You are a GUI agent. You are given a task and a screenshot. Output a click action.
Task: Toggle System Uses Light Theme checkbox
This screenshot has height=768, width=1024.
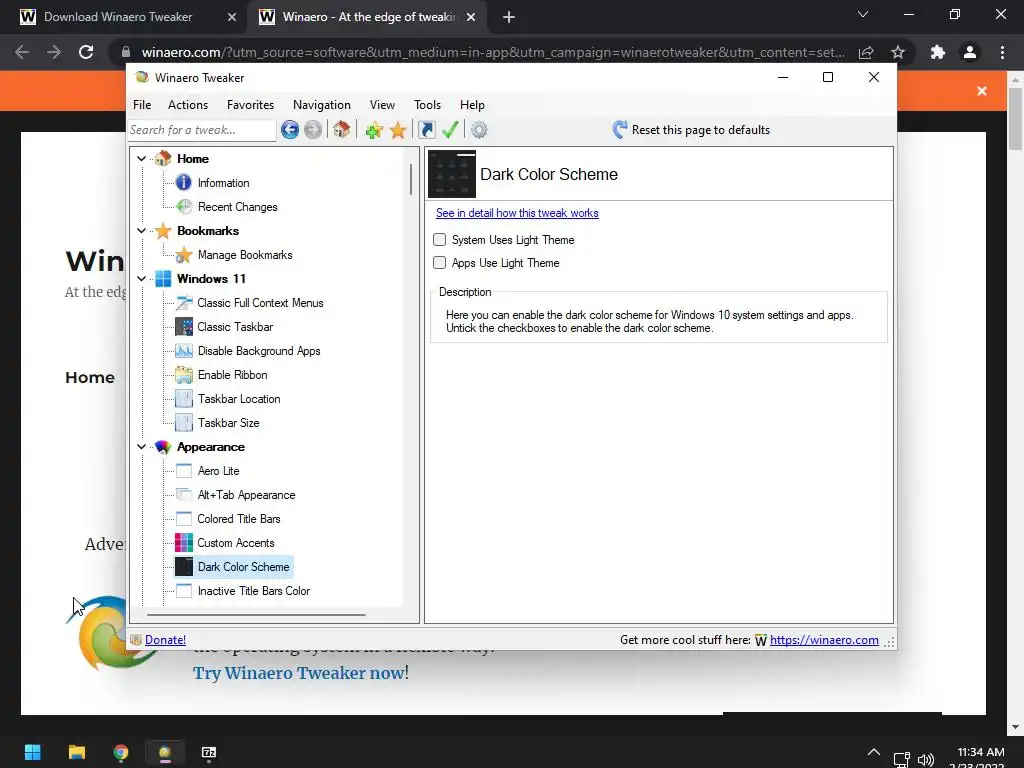pos(440,240)
